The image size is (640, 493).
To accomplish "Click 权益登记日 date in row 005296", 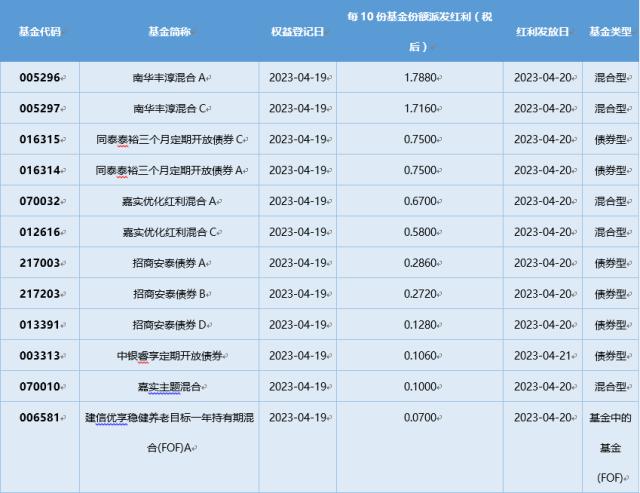I will 298,77.
